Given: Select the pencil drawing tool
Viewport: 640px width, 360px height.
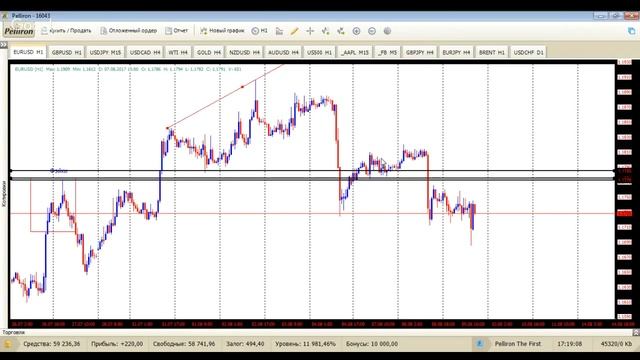Looking at the screenshot, I should click(294, 31).
